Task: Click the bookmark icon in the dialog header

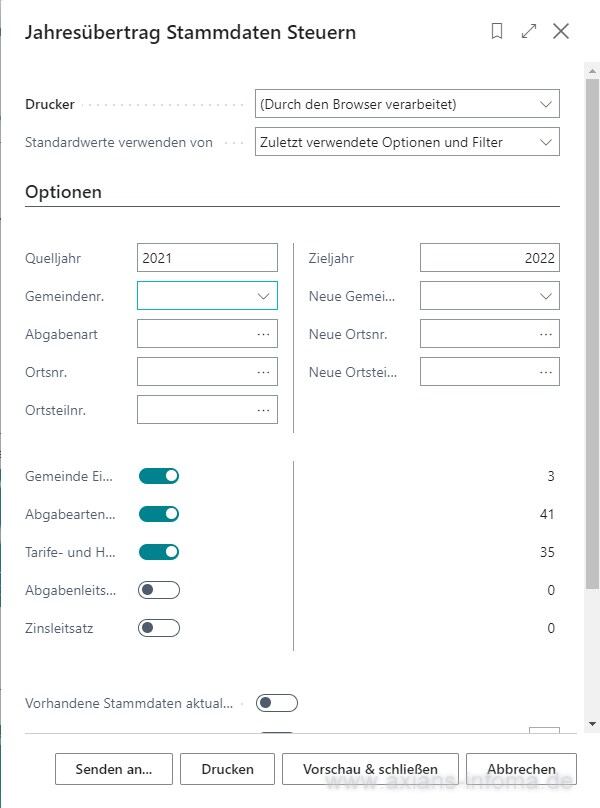Action: pos(497,32)
